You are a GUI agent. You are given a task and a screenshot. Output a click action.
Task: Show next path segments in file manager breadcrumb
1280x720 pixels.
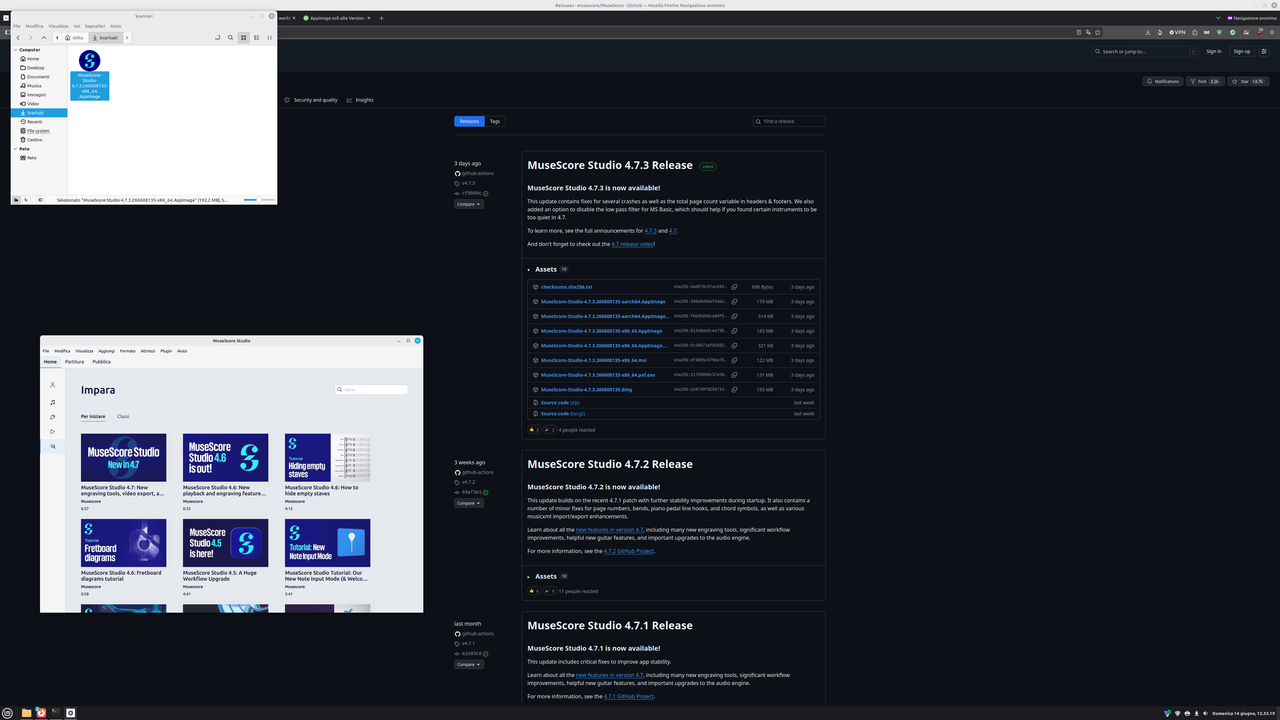pos(127,38)
